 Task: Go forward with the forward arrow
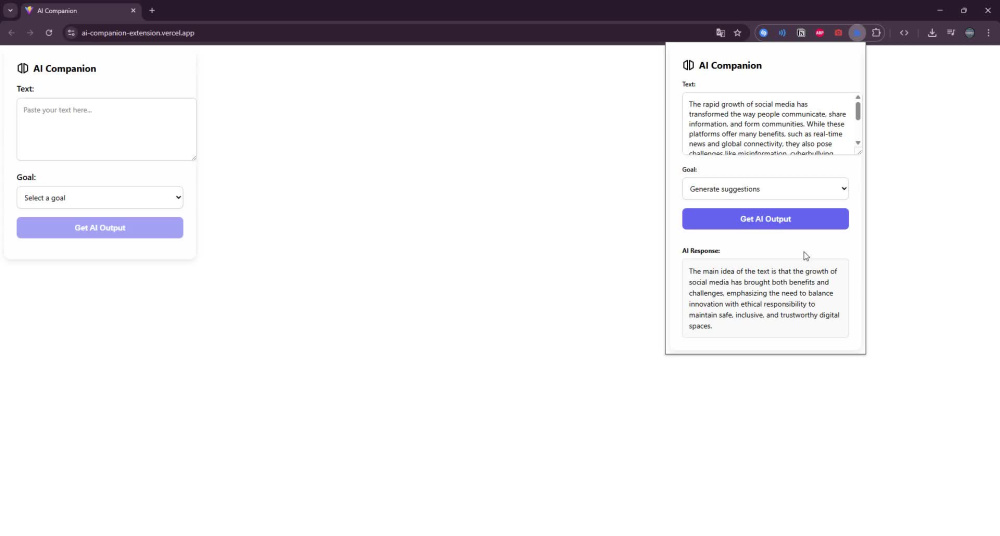[30, 33]
